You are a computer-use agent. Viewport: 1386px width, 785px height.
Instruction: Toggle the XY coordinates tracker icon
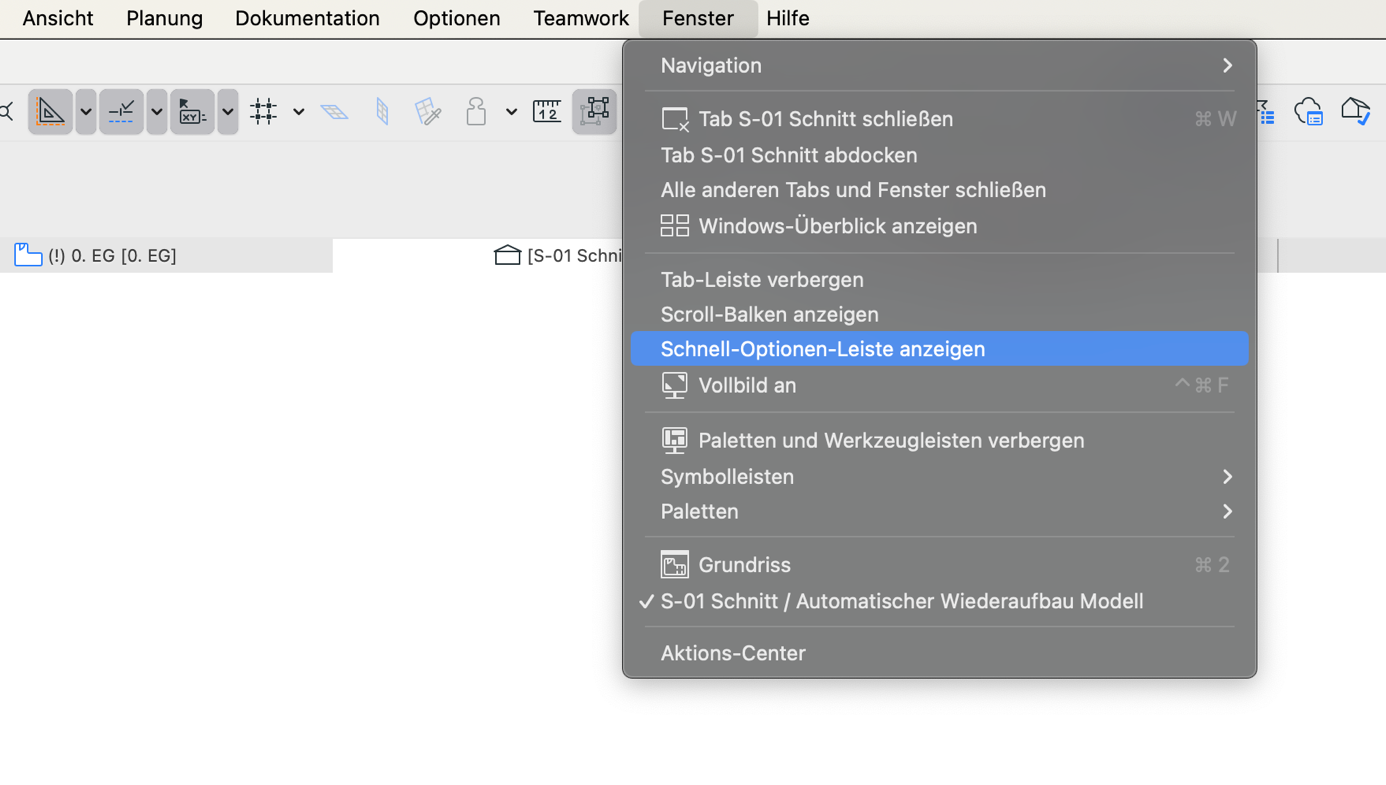192,112
